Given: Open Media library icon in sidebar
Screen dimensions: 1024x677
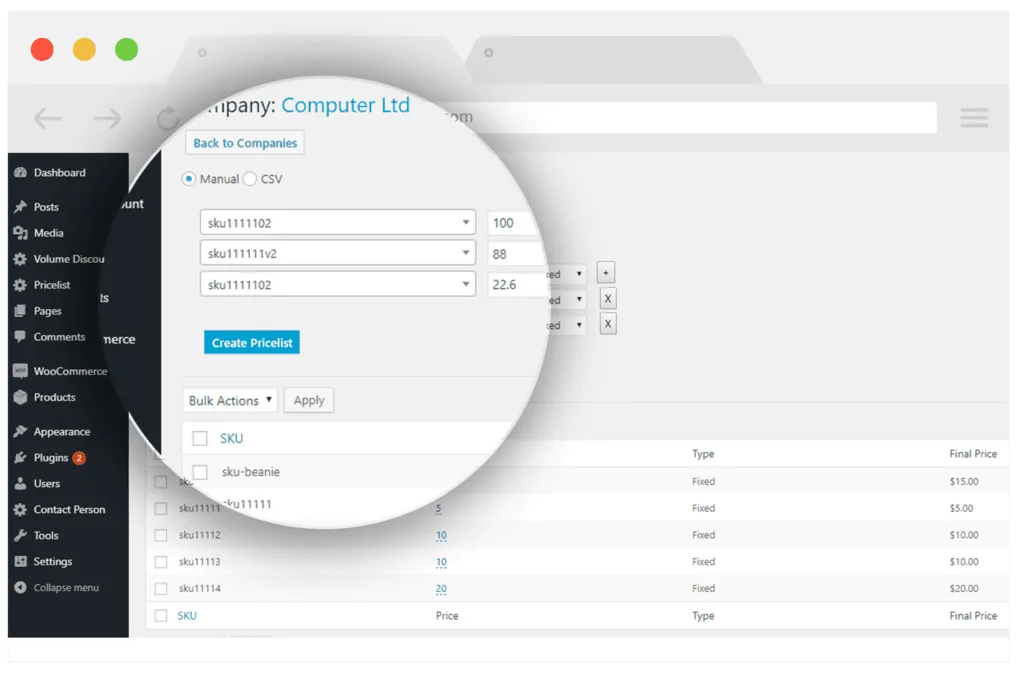Looking at the screenshot, I should coord(20,232).
